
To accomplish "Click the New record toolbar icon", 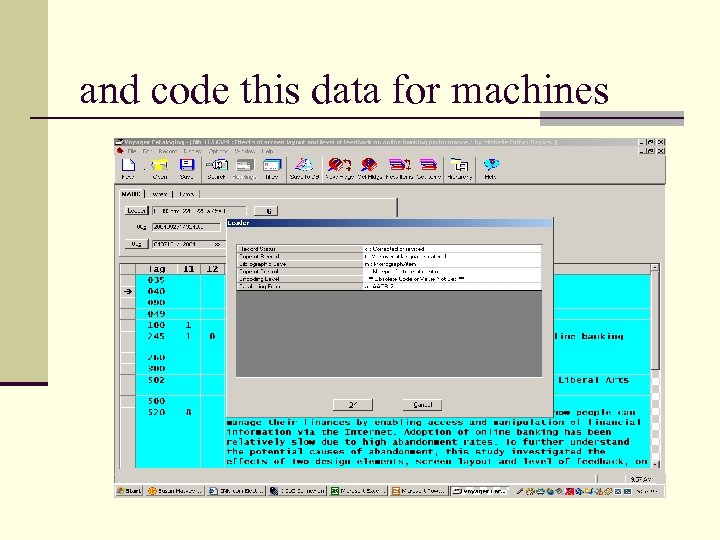I will 128,169.
